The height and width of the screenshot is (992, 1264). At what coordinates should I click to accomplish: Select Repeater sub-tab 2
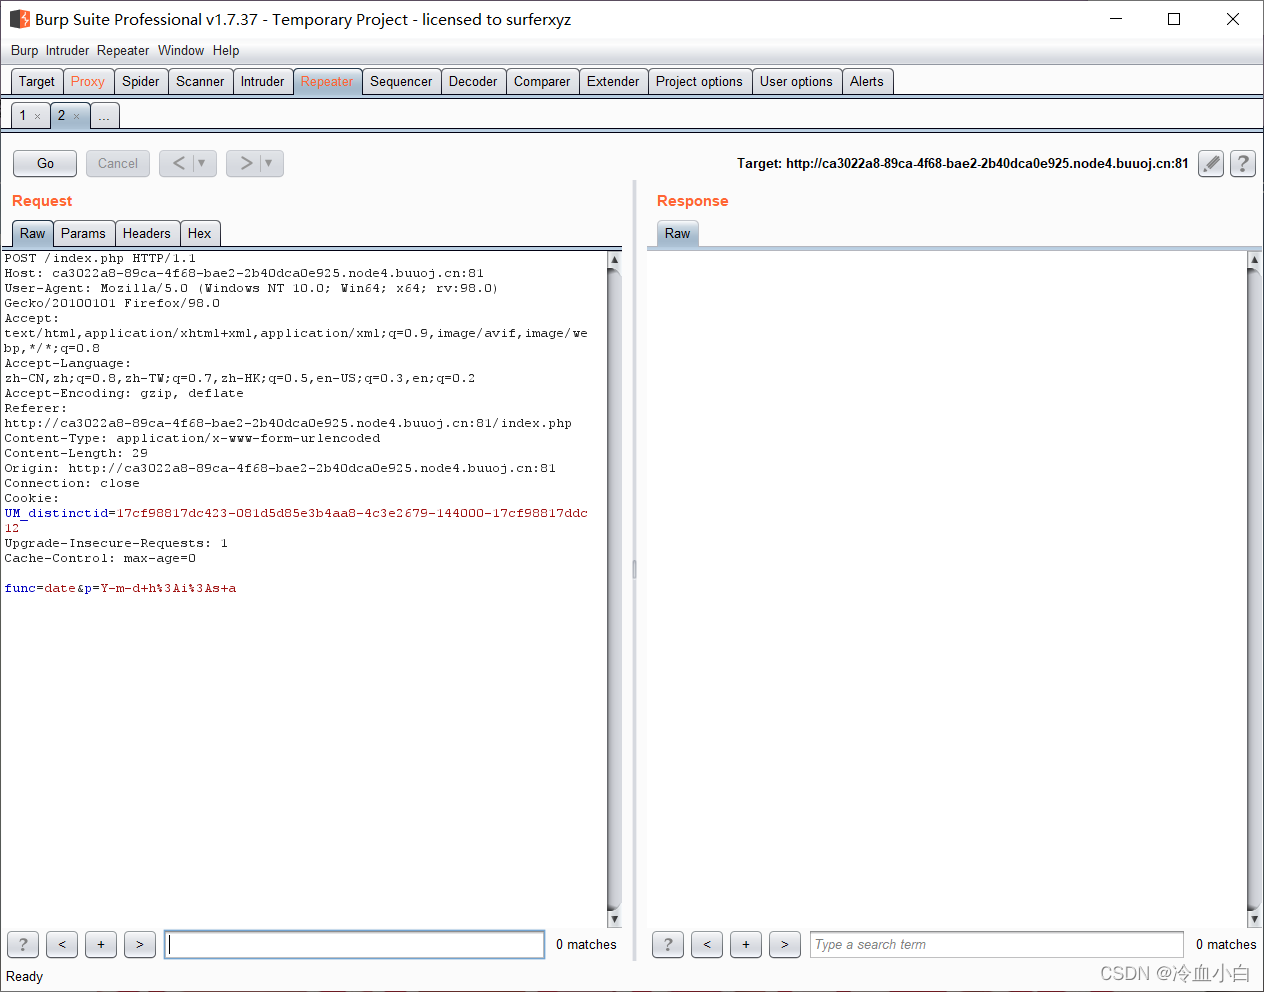point(61,116)
